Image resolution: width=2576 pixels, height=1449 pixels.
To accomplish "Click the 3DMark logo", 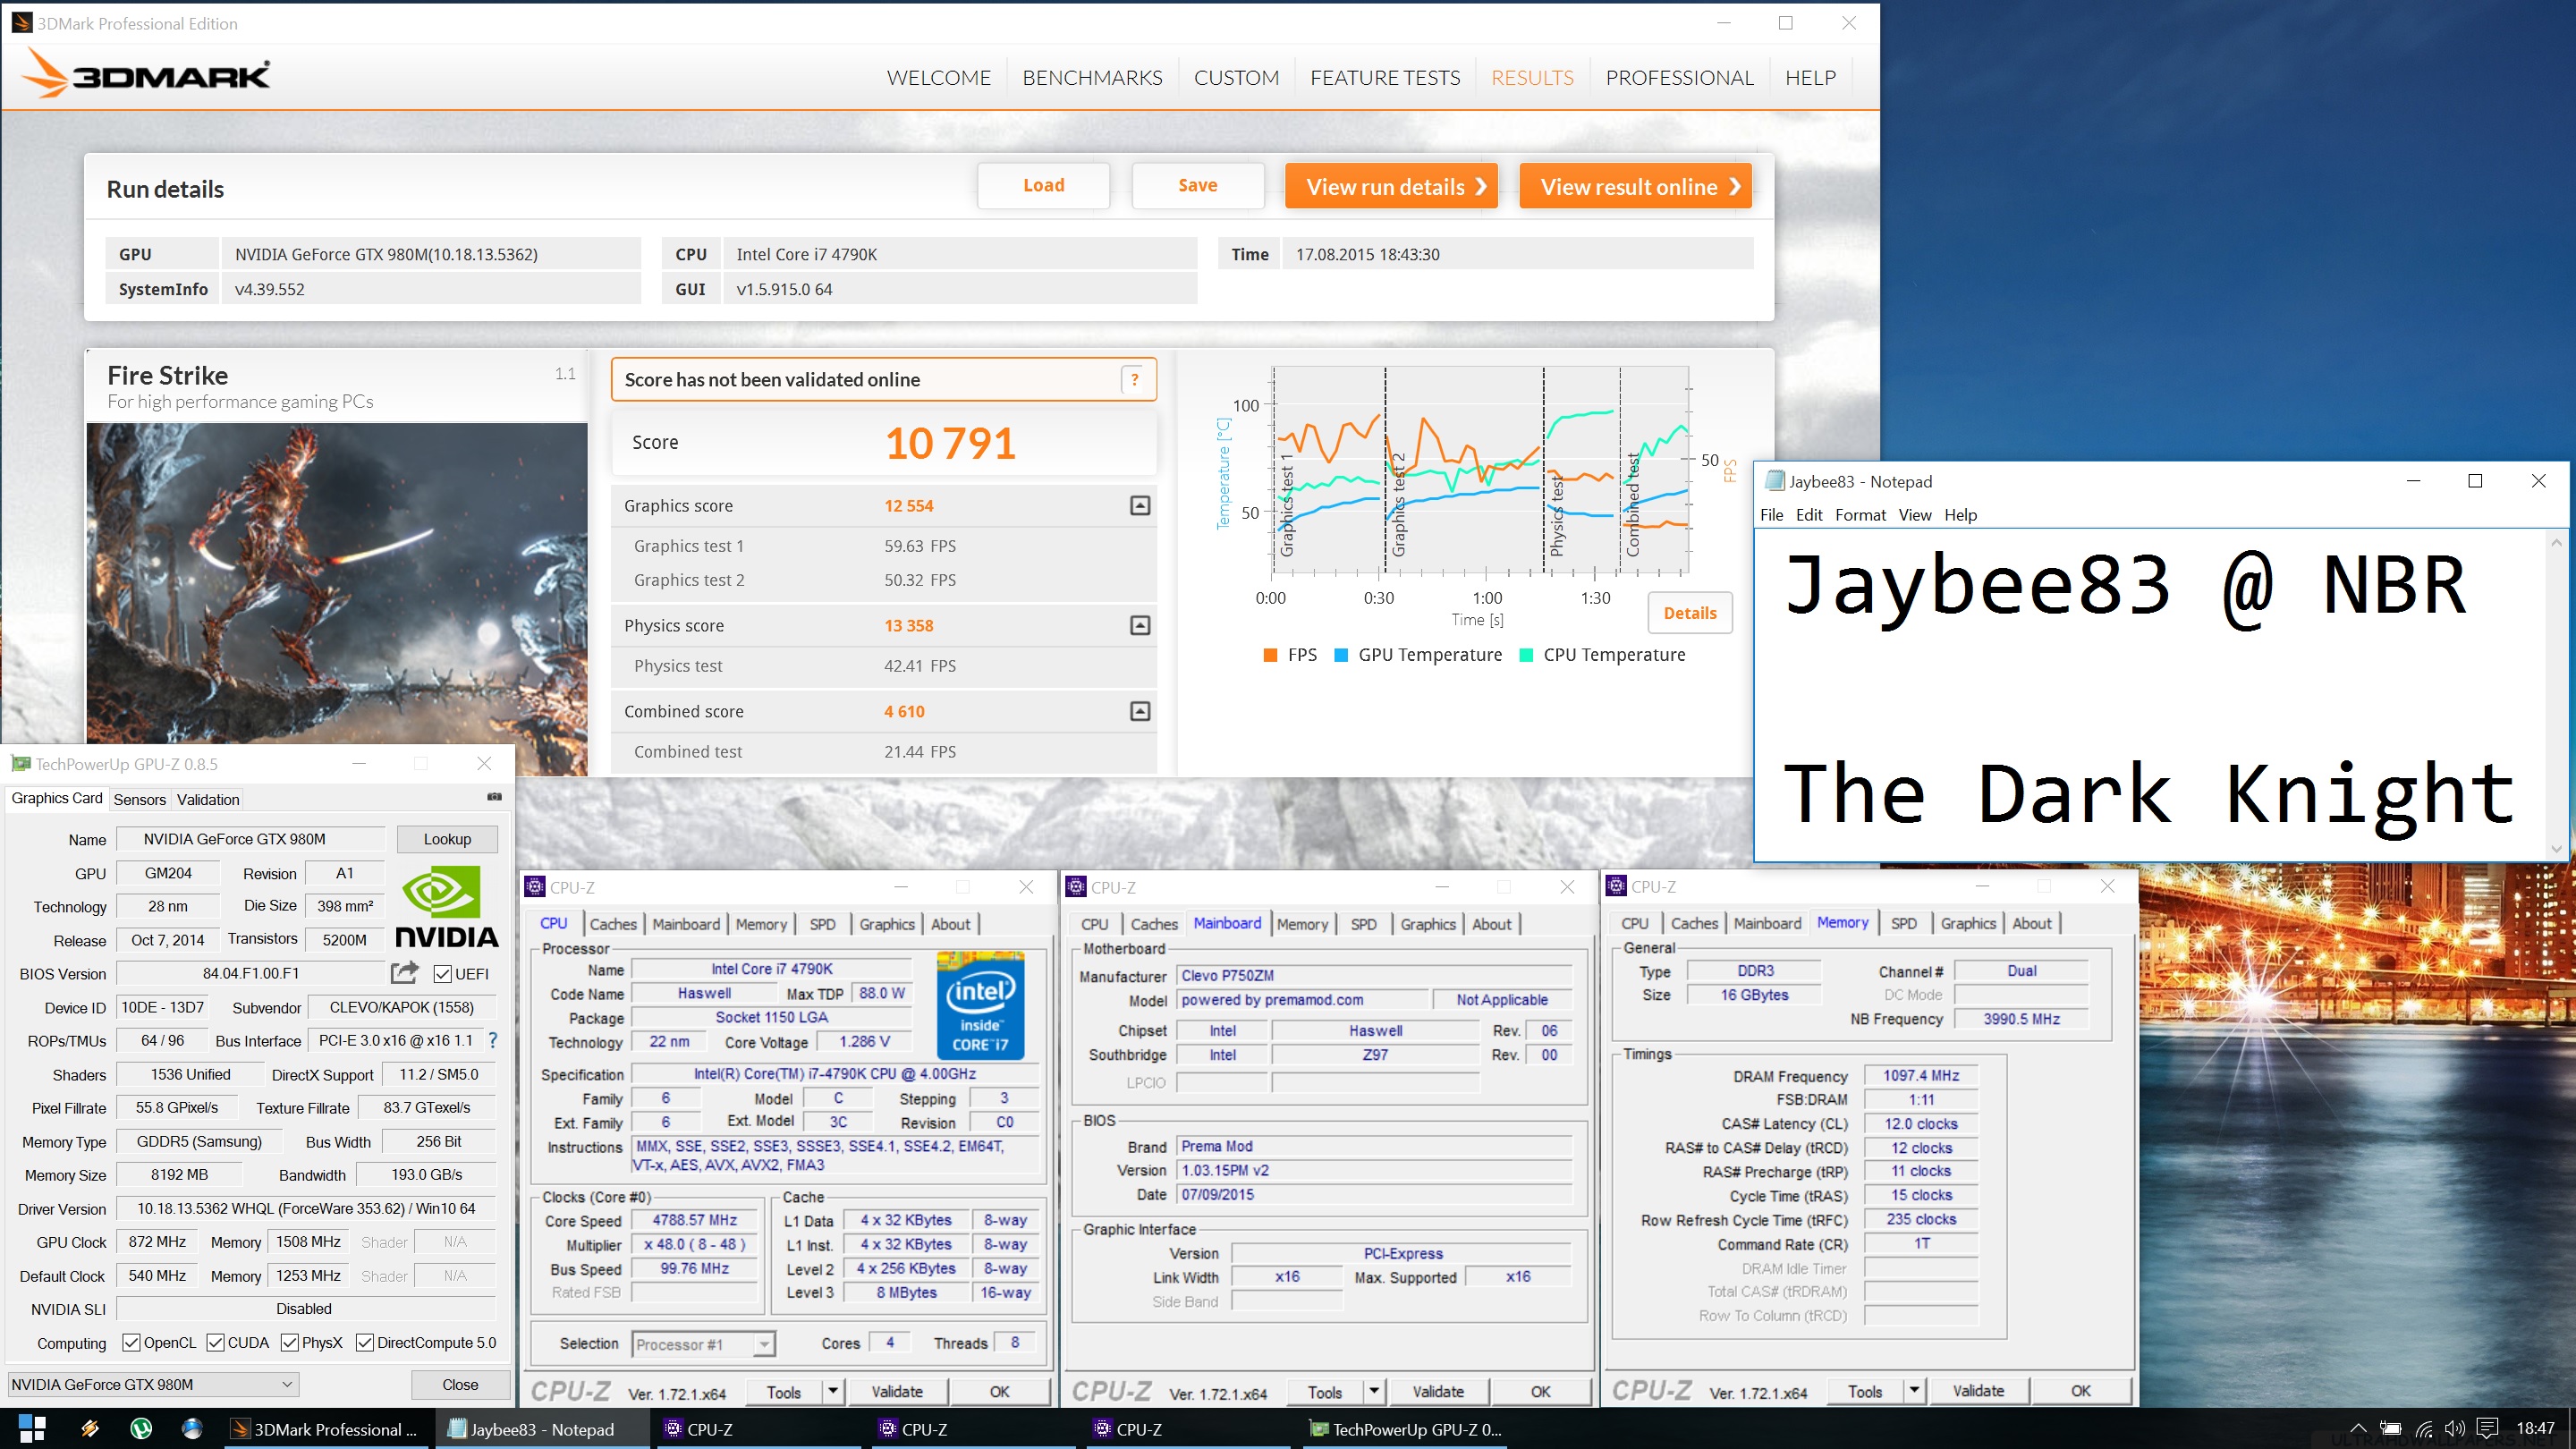I will [146, 74].
